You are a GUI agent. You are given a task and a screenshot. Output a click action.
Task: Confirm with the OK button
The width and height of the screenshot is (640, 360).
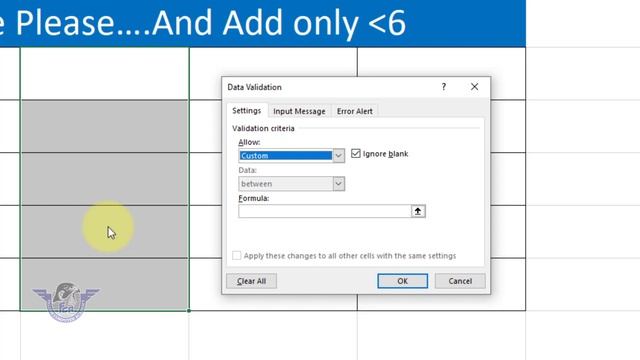(402, 281)
